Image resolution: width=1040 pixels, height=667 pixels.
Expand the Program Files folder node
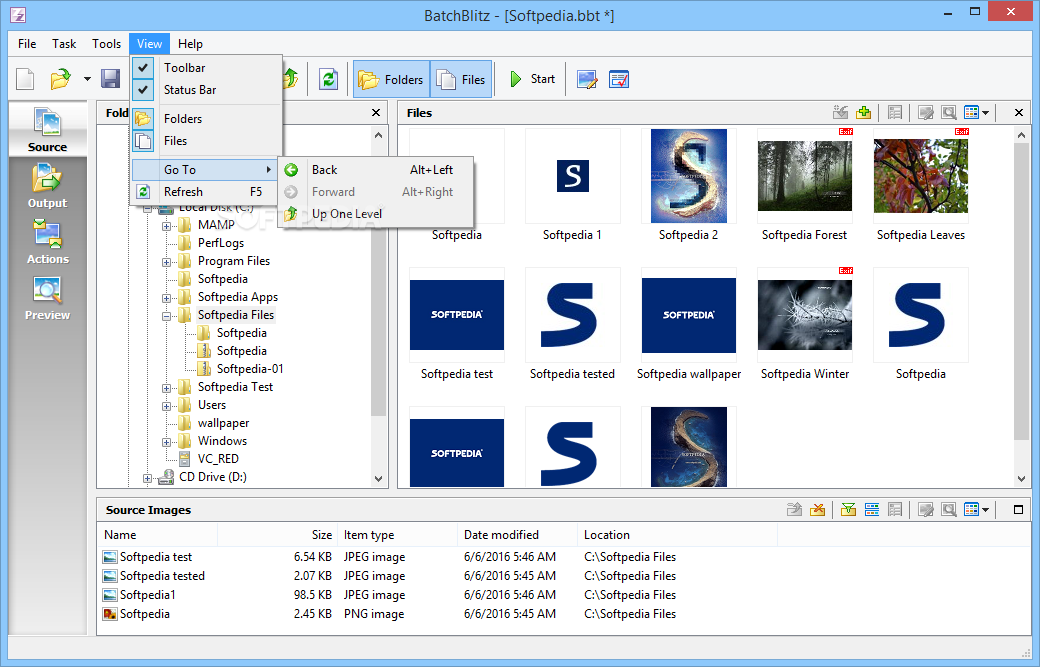tap(166, 262)
